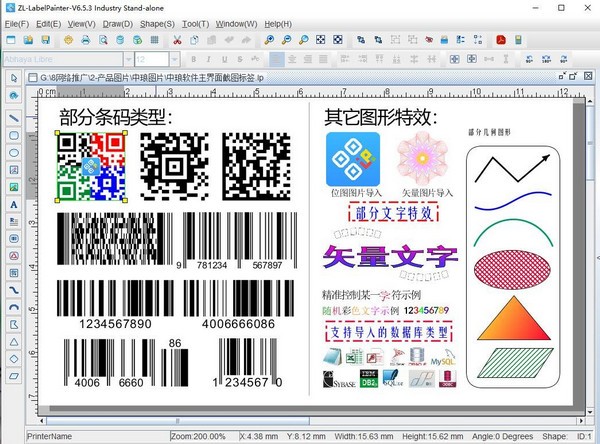Select the ellipse drawing tool
The width and height of the screenshot is (600, 444).
(14, 153)
